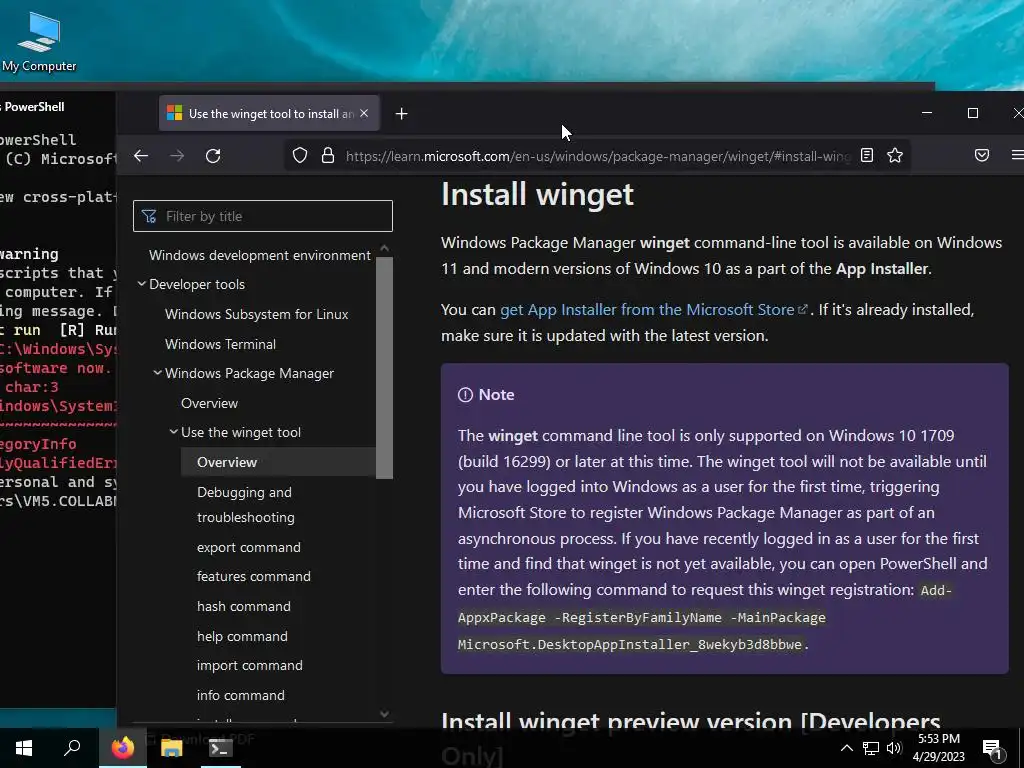Bookmark this page with the star icon
This screenshot has width=1024, height=768.
click(x=895, y=155)
